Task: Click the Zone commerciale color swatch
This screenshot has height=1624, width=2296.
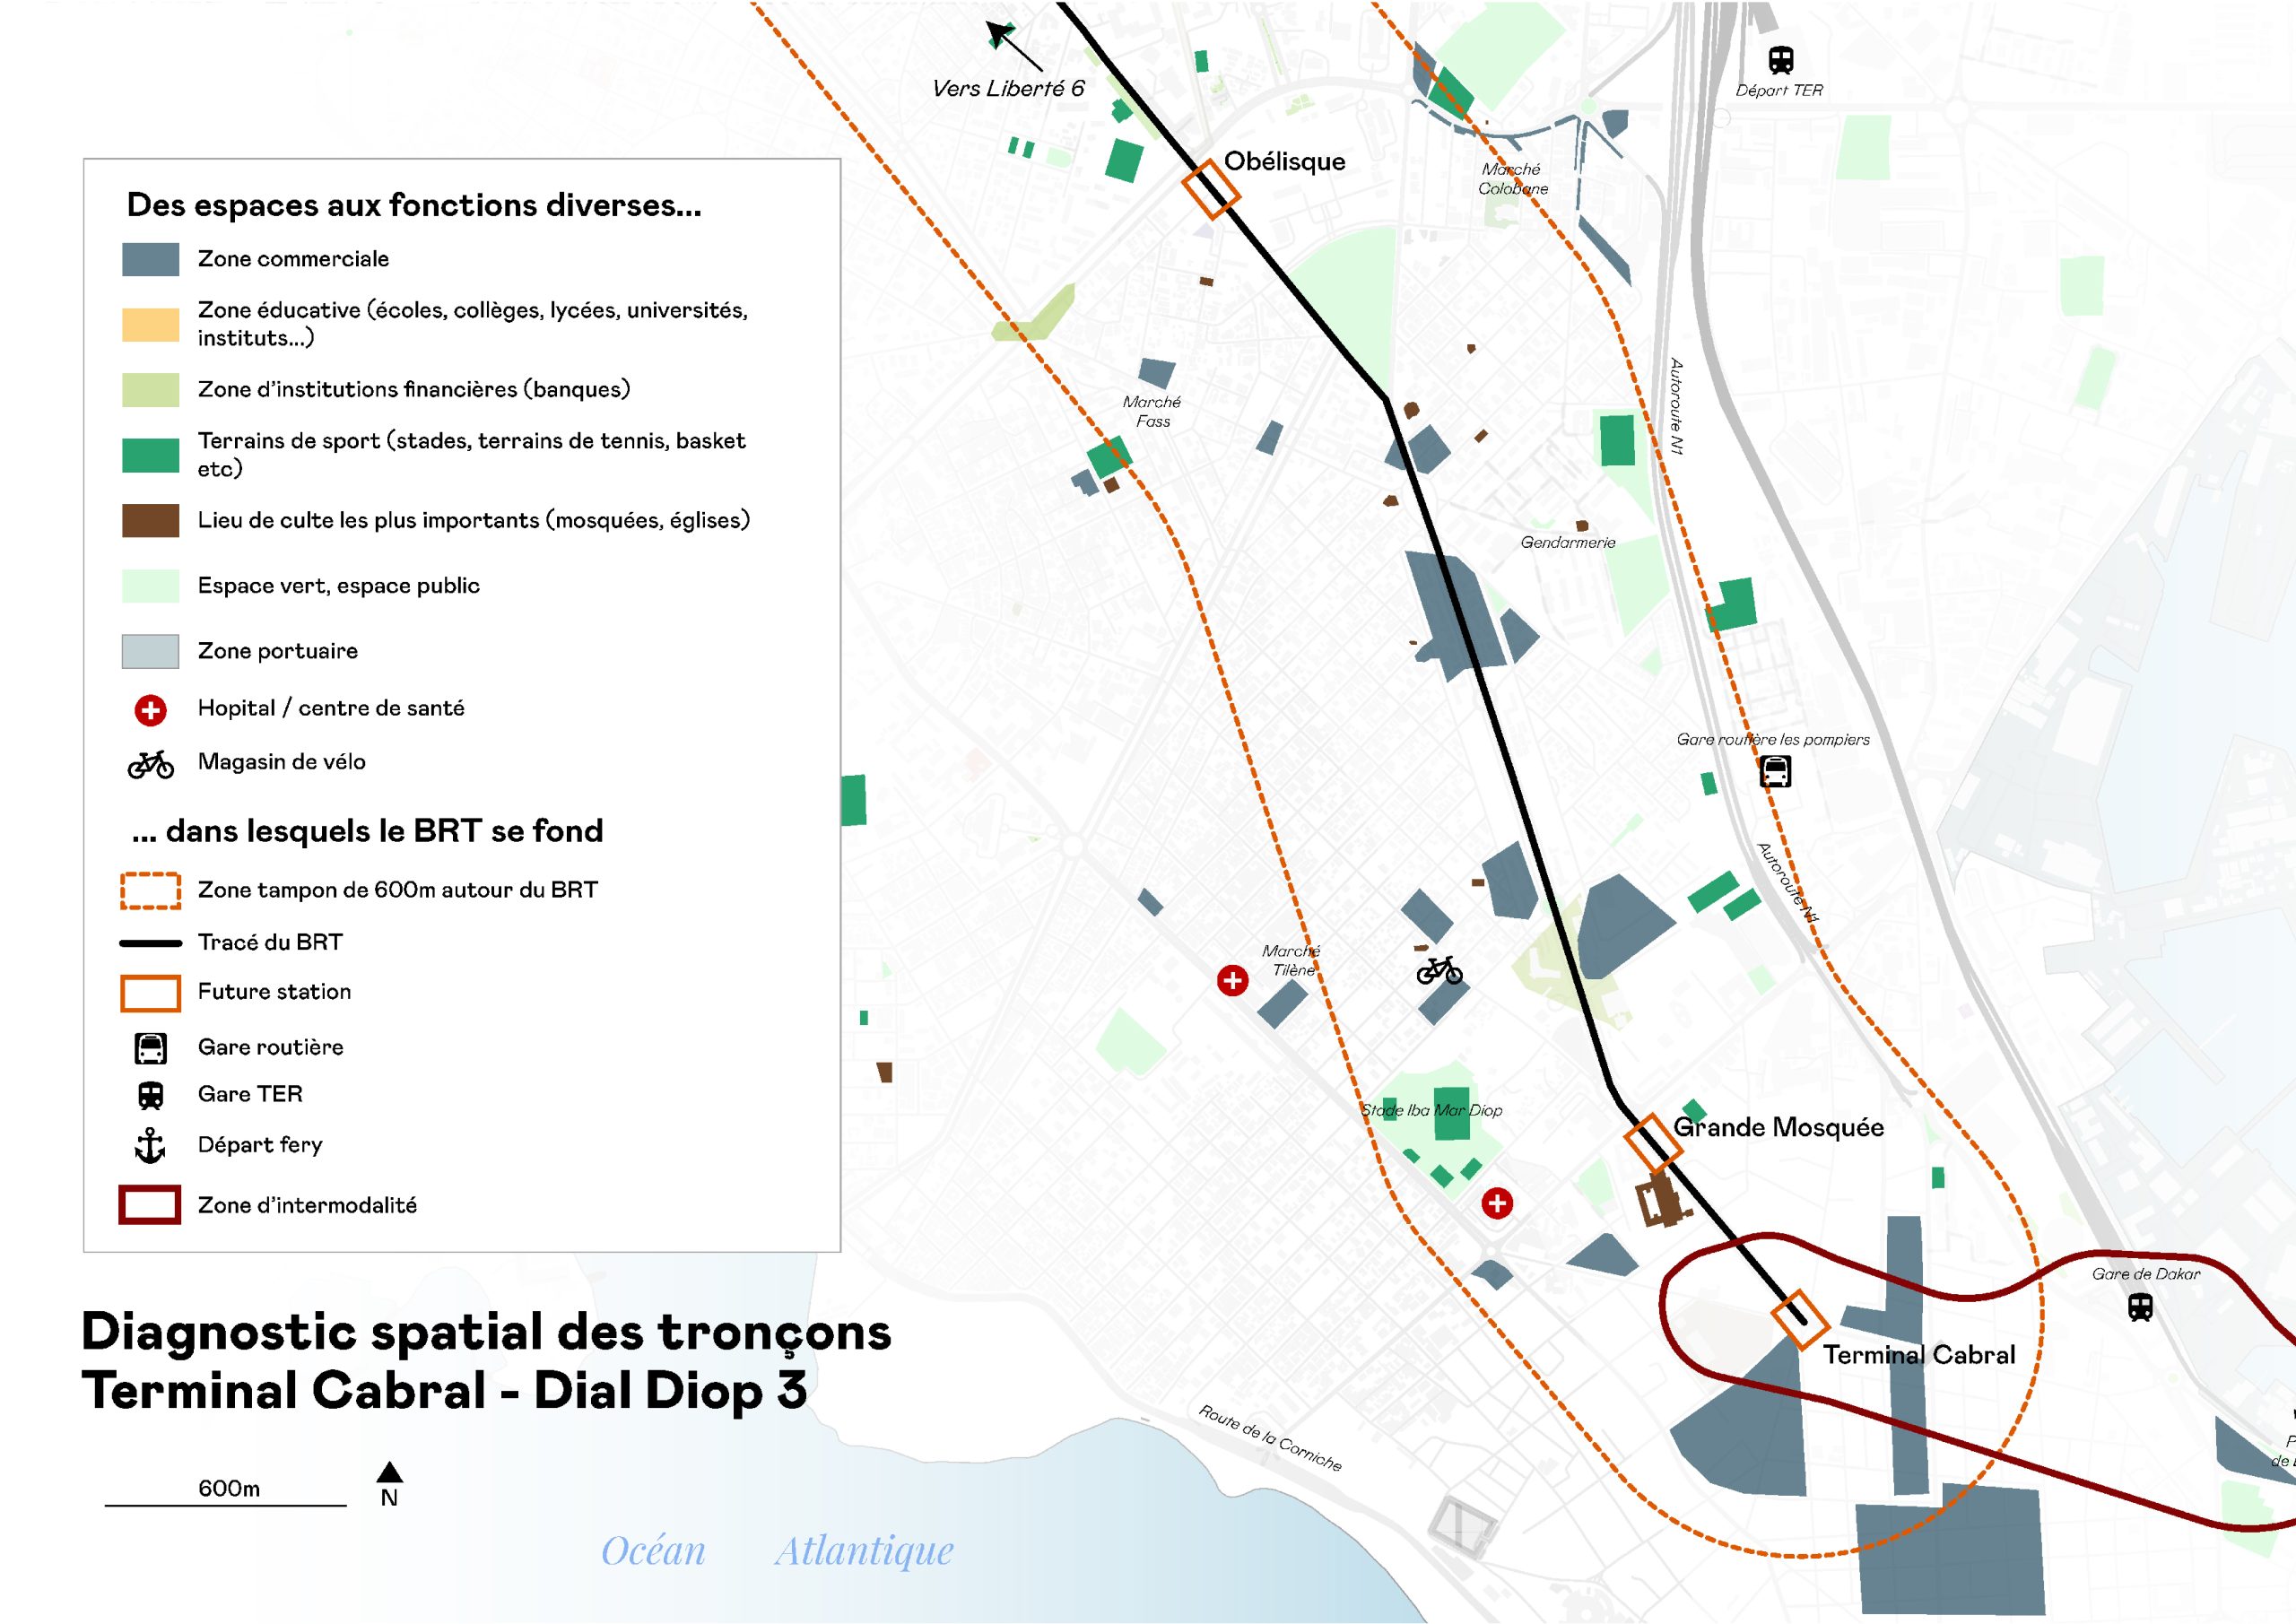Action: point(150,259)
